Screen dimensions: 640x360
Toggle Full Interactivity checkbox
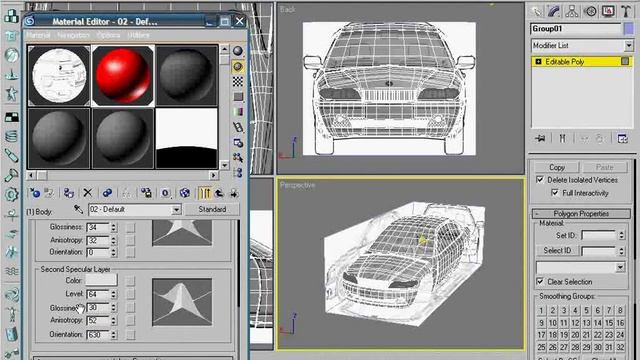[555, 193]
